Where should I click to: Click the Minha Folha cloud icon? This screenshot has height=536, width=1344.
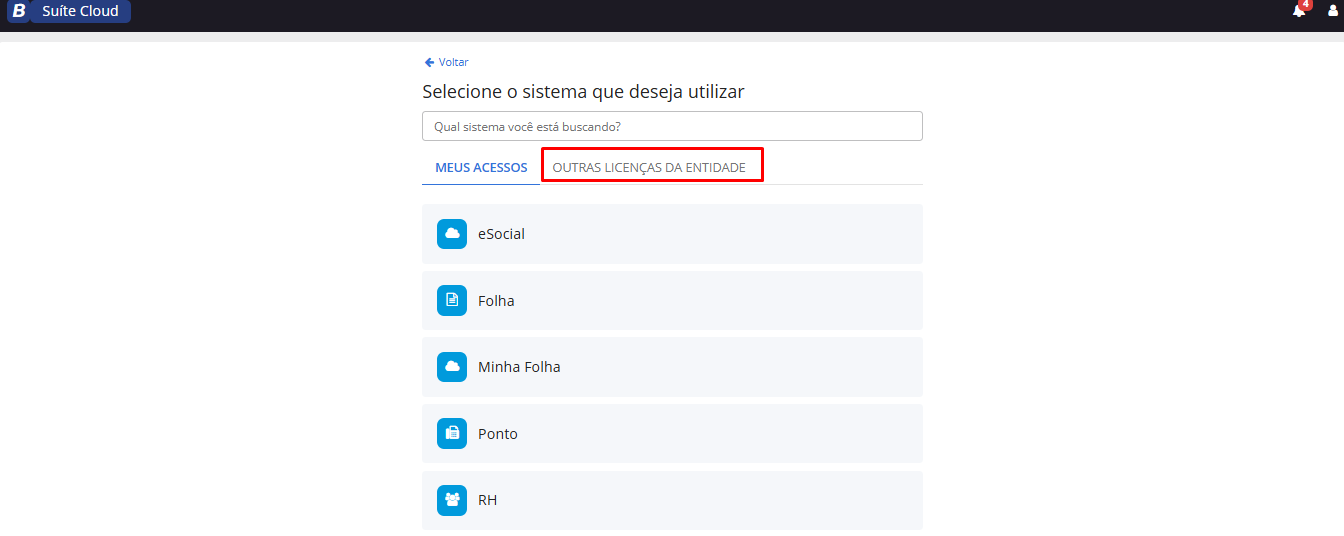click(452, 367)
